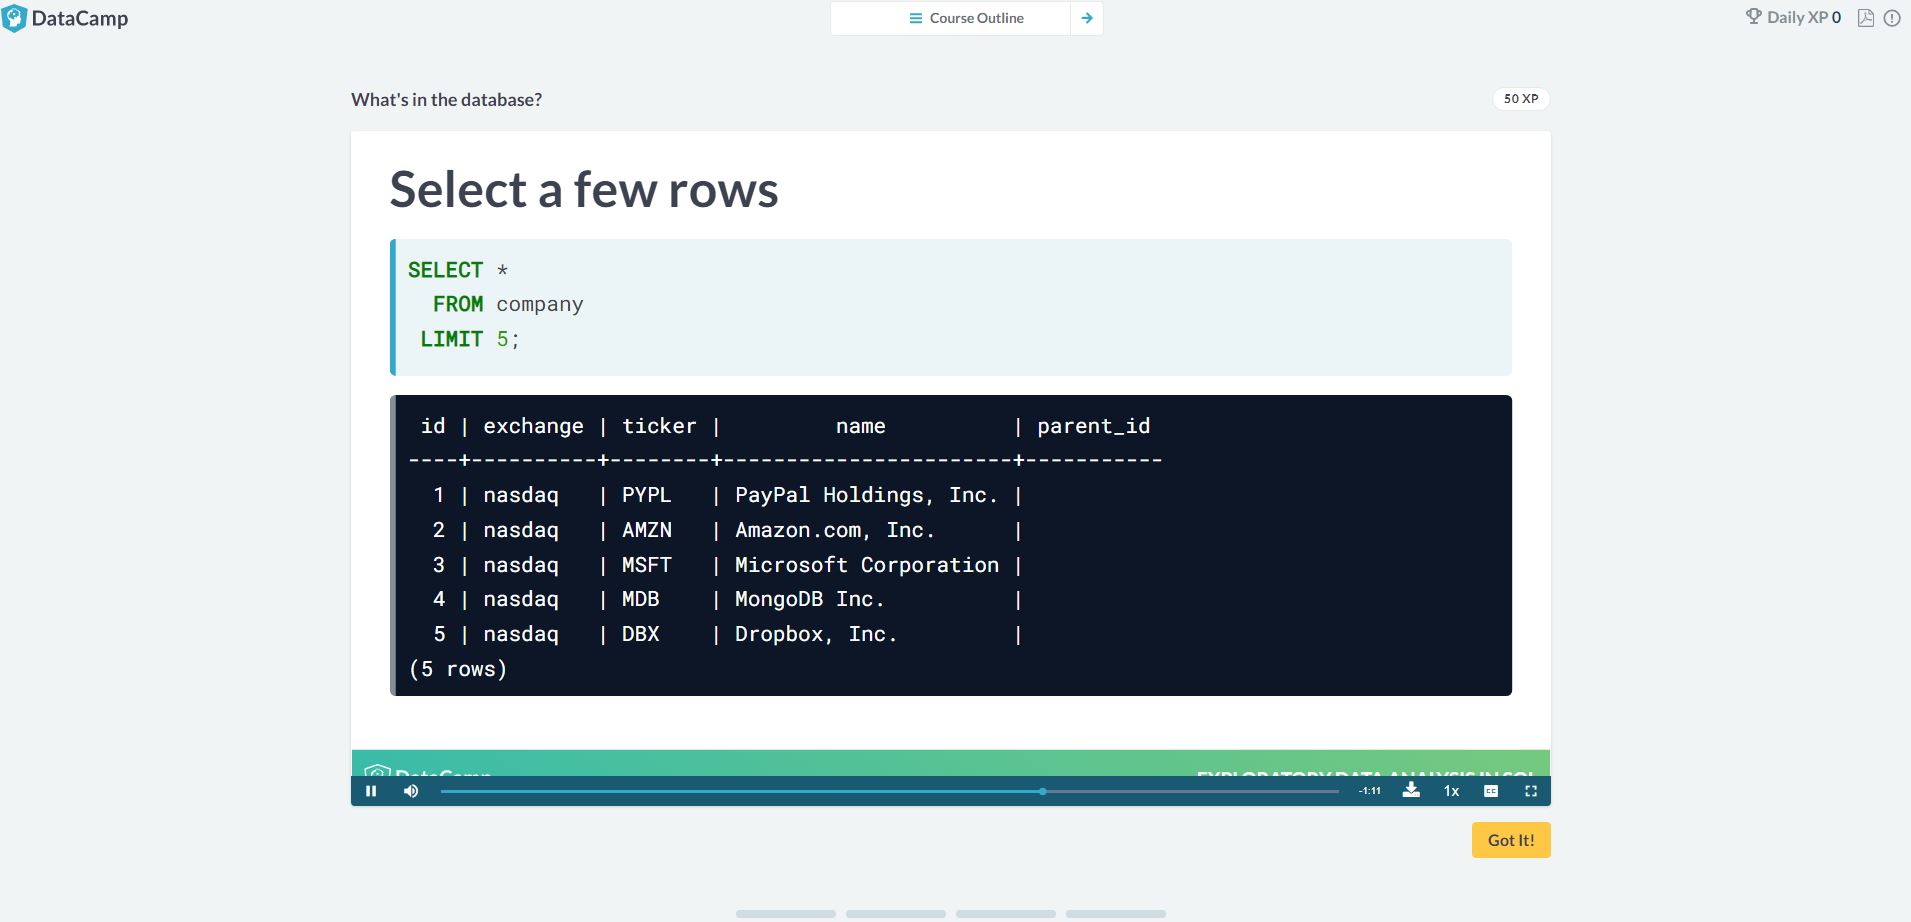The height and width of the screenshot is (922, 1911).
Task: Click 'Microsoft Corporation' cell
Action: (x=867, y=565)
